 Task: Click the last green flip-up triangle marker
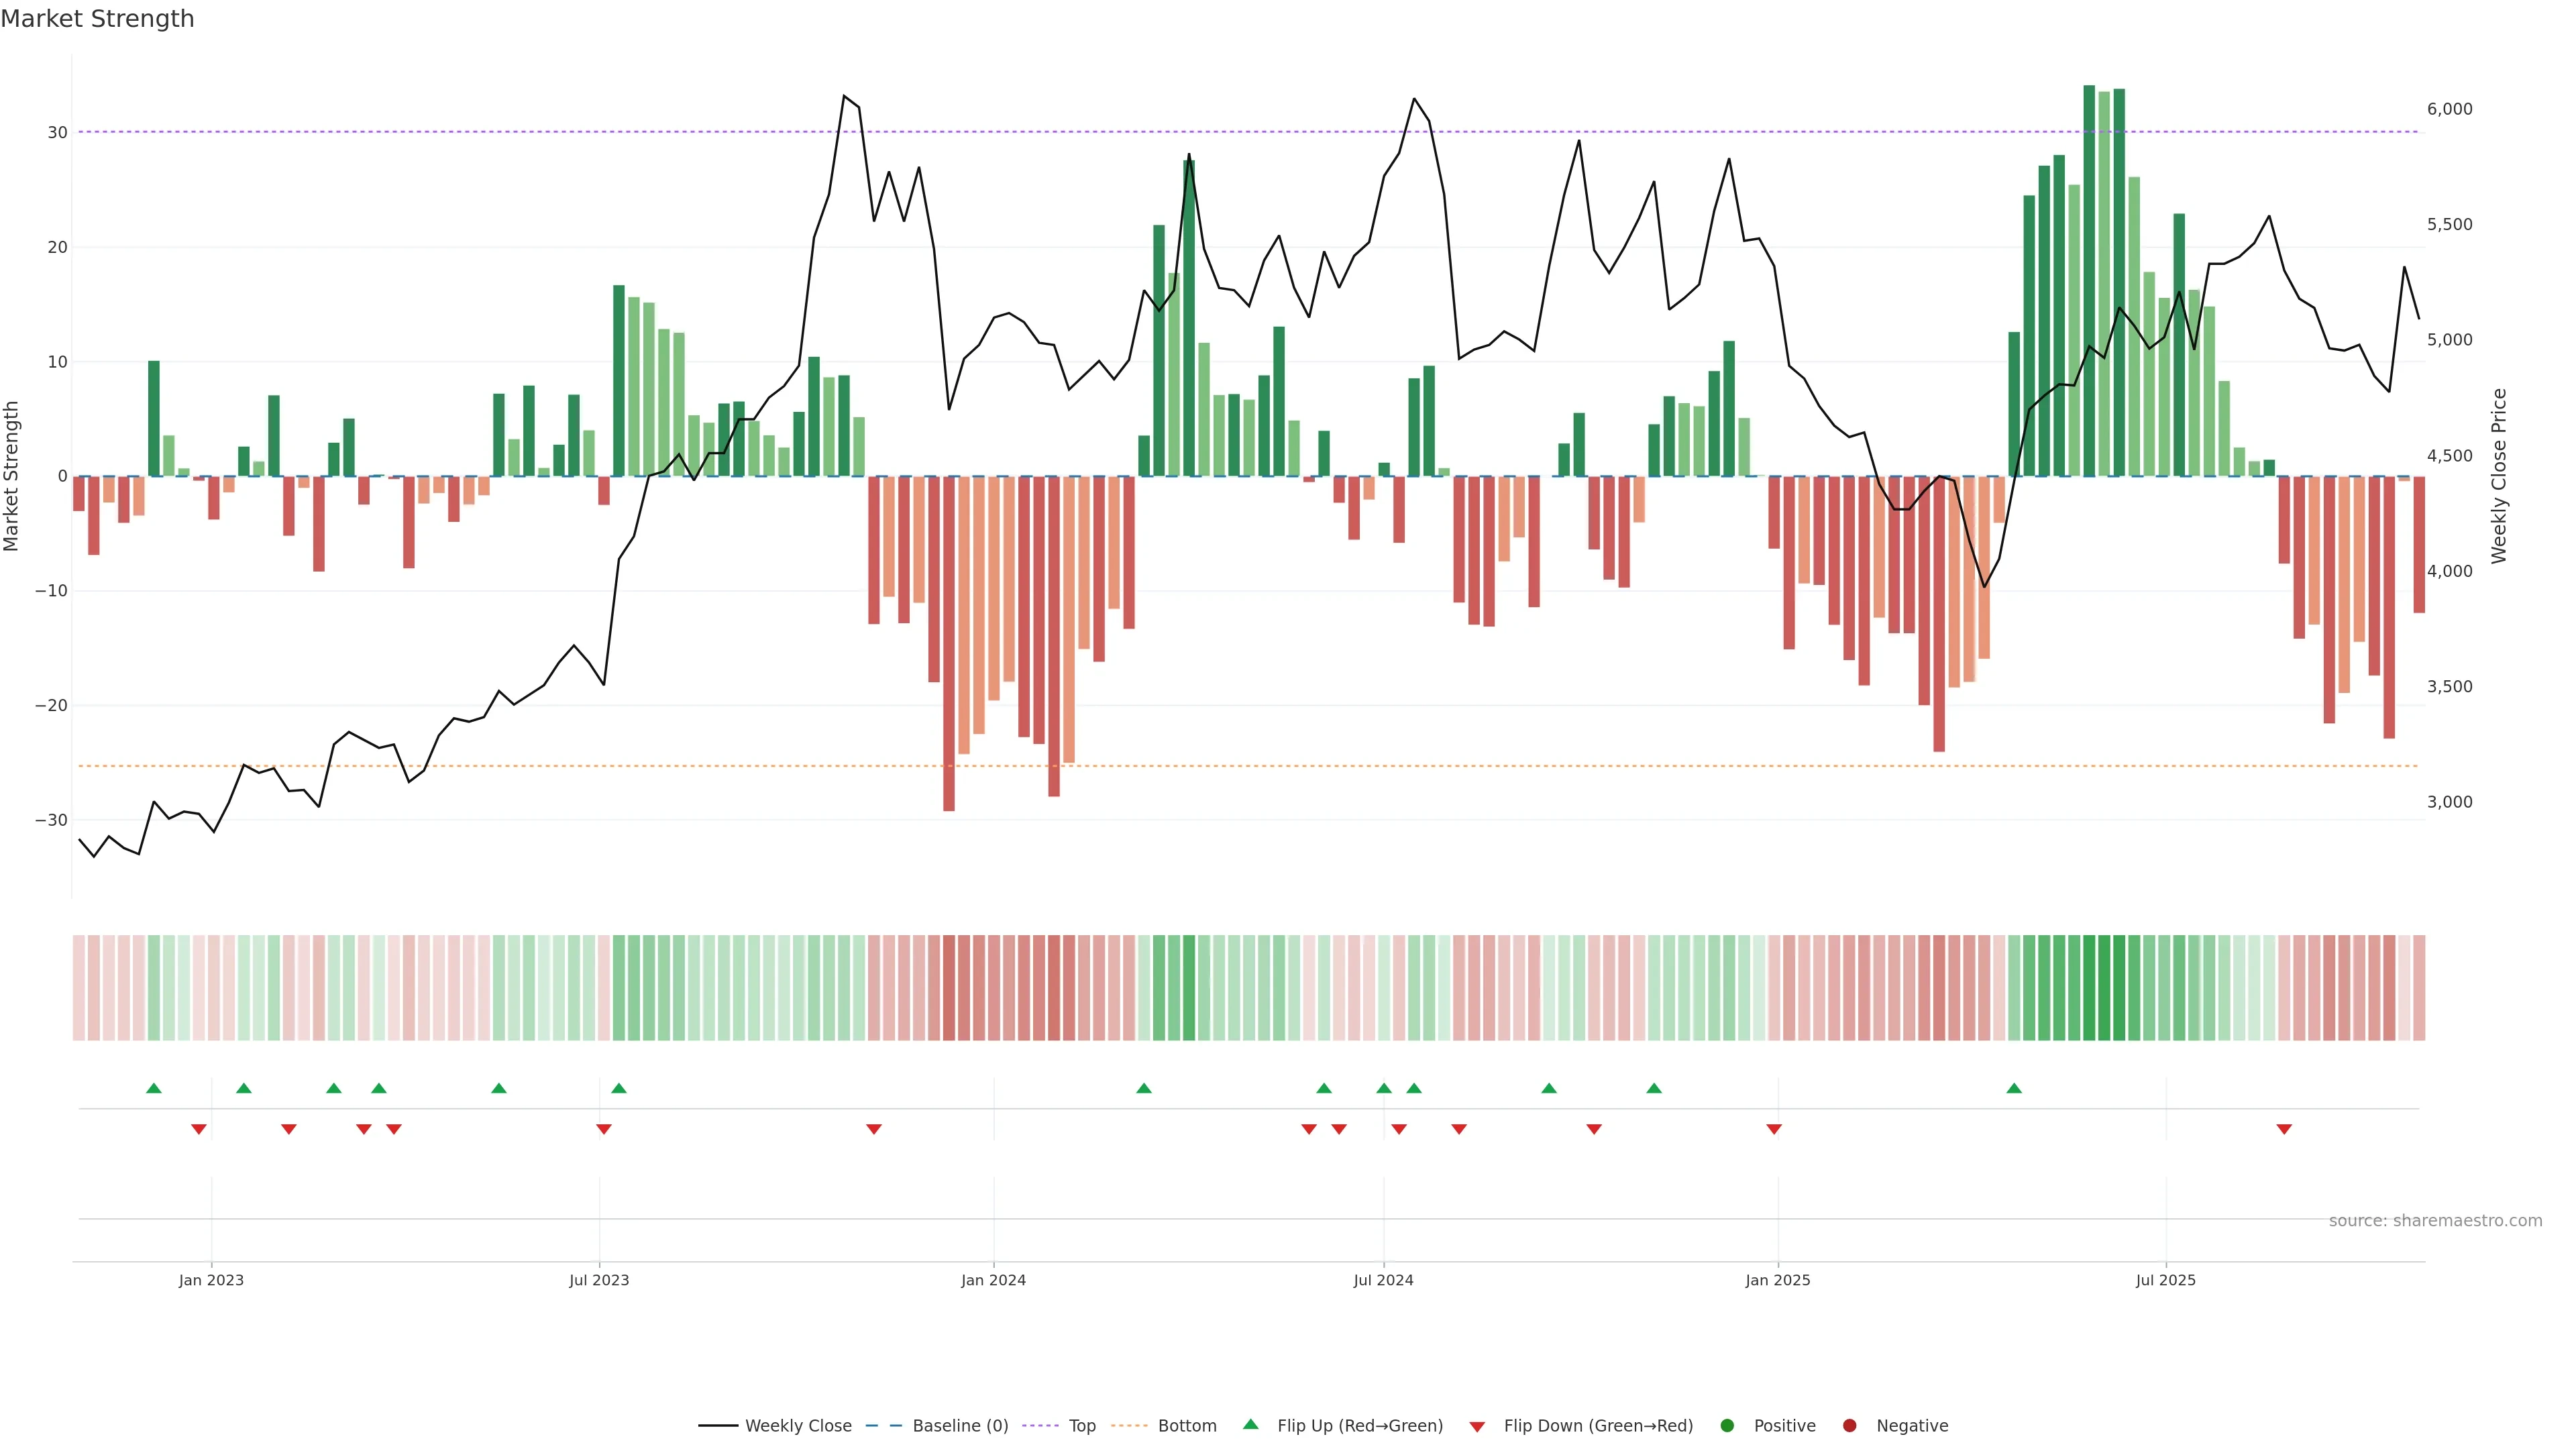click(2014, 1088)
